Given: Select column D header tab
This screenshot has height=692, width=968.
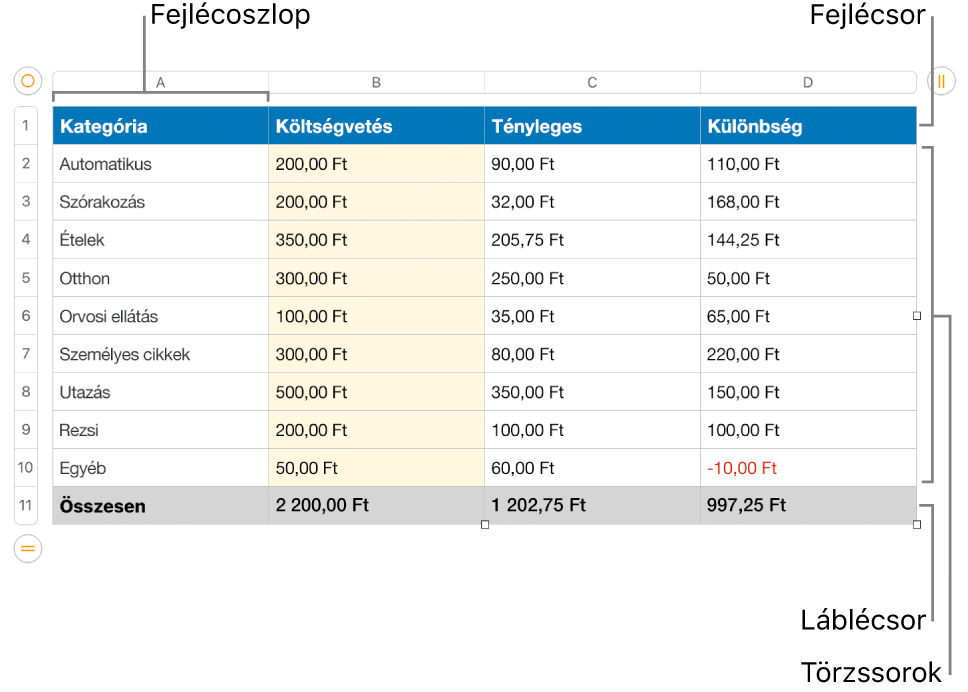Looking at the screenshot, I should [x=808, y=82].
